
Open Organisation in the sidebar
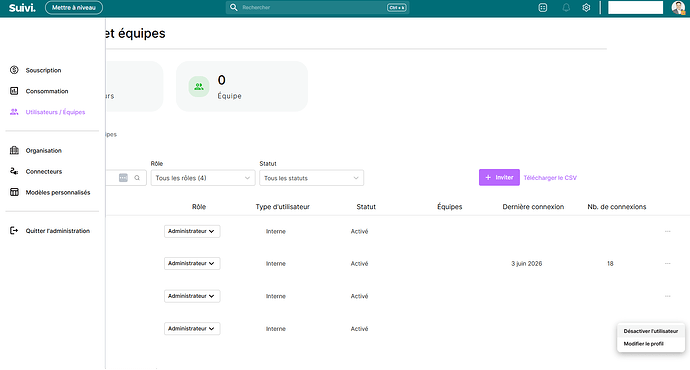(44, 150)
